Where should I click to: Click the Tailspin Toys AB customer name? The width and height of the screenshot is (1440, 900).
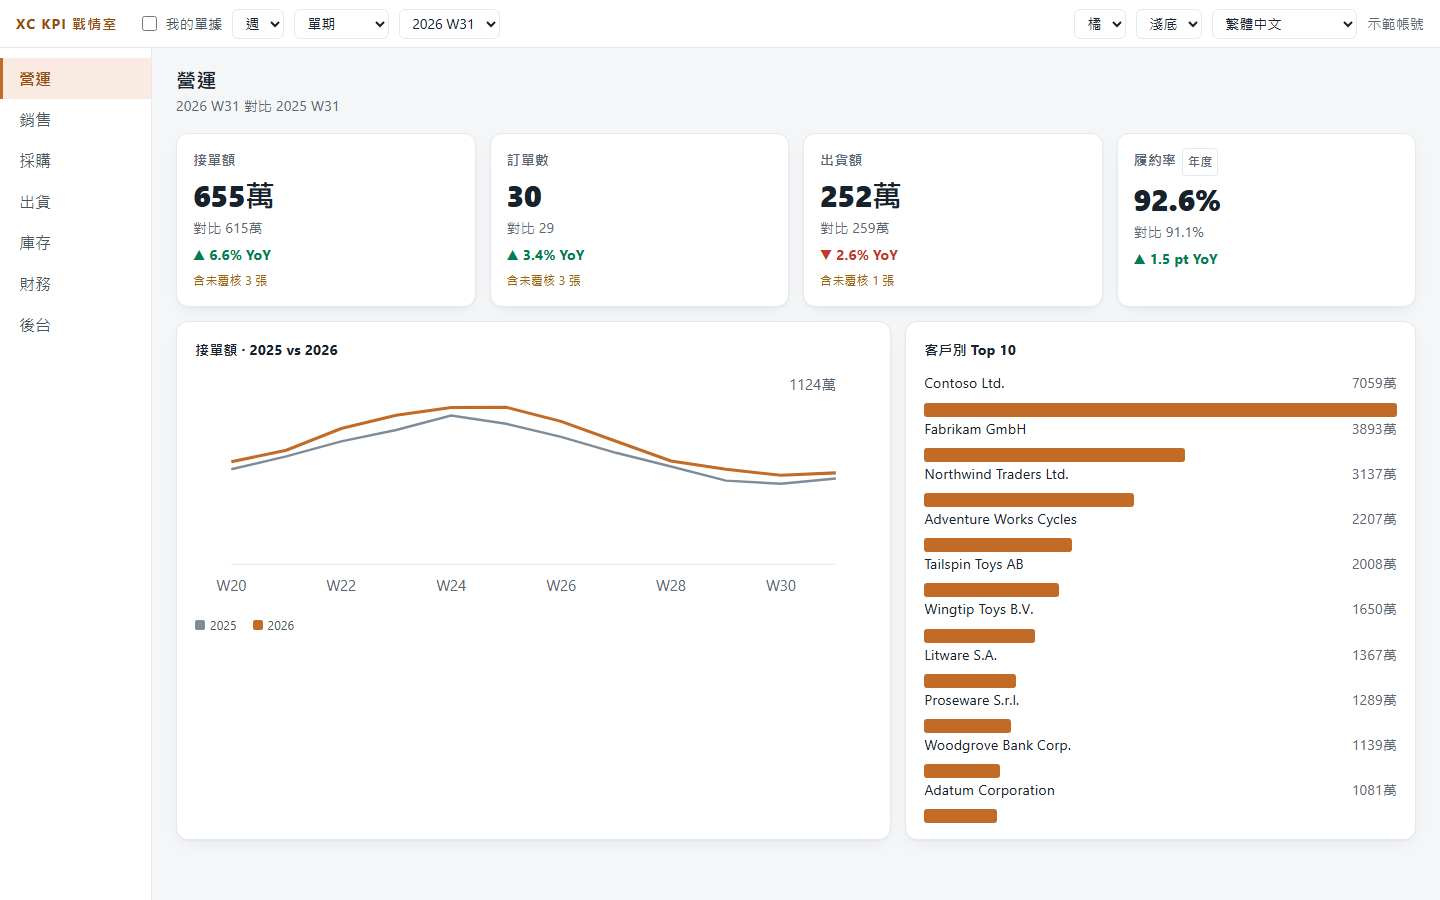pyautogui.click(x=974, y=564)
